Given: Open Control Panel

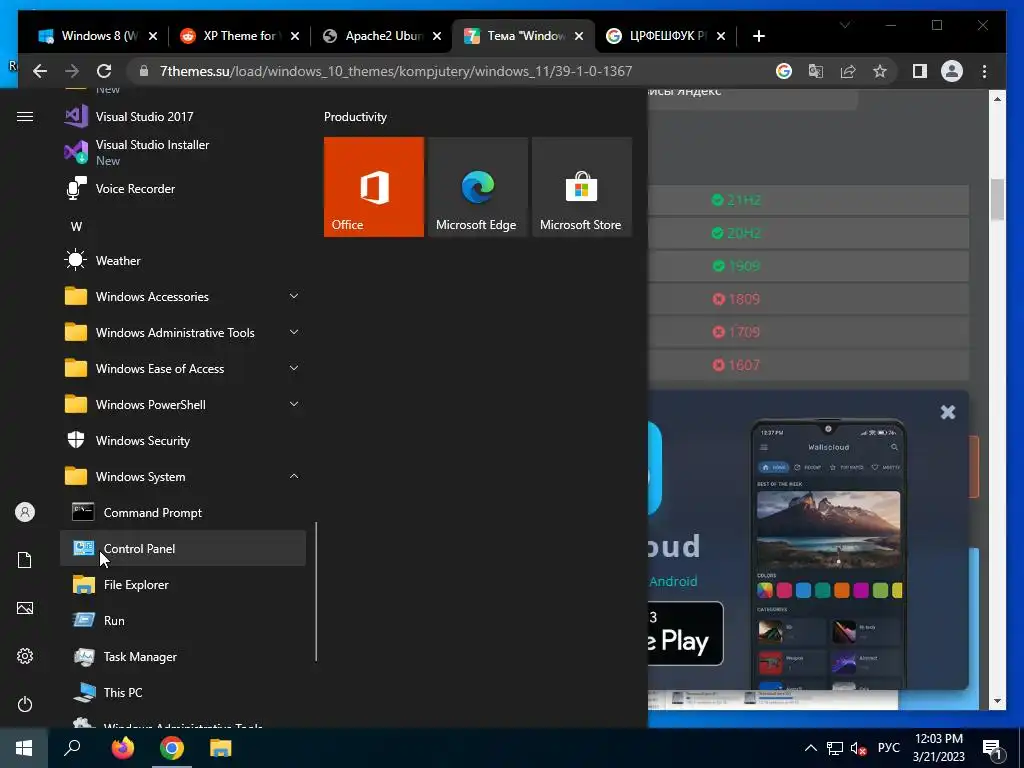Looking at the screenshot, I should pos(183,549).
